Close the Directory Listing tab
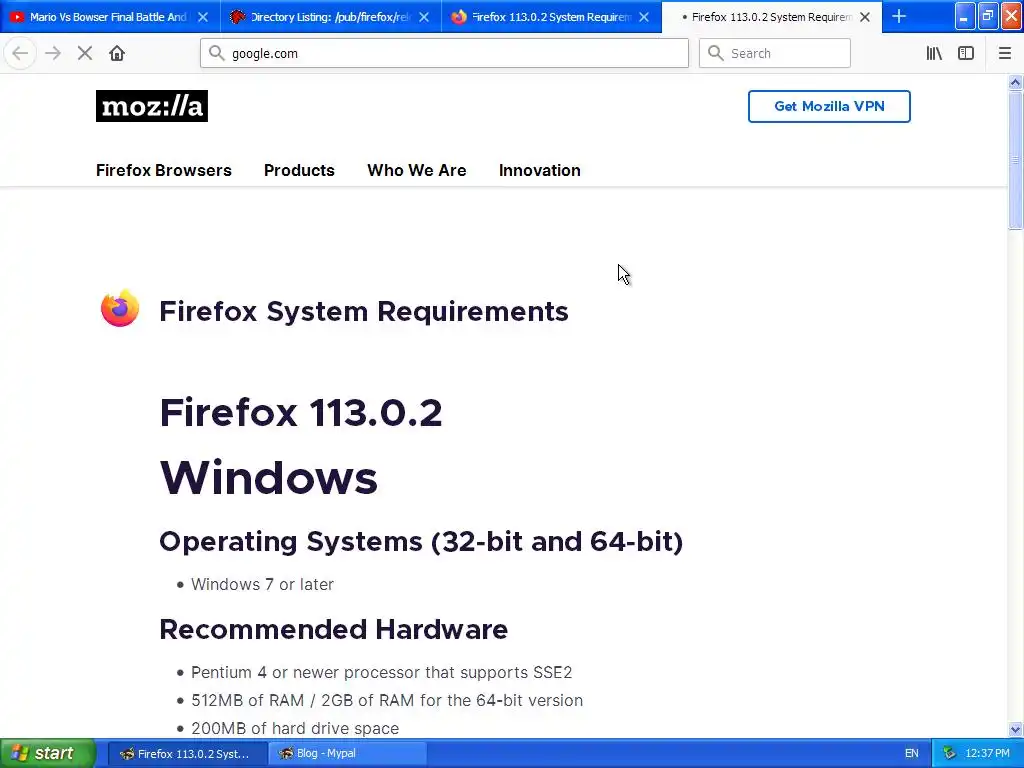The width and height of the screenshot is (1024, 768). (x=424, y=17)
